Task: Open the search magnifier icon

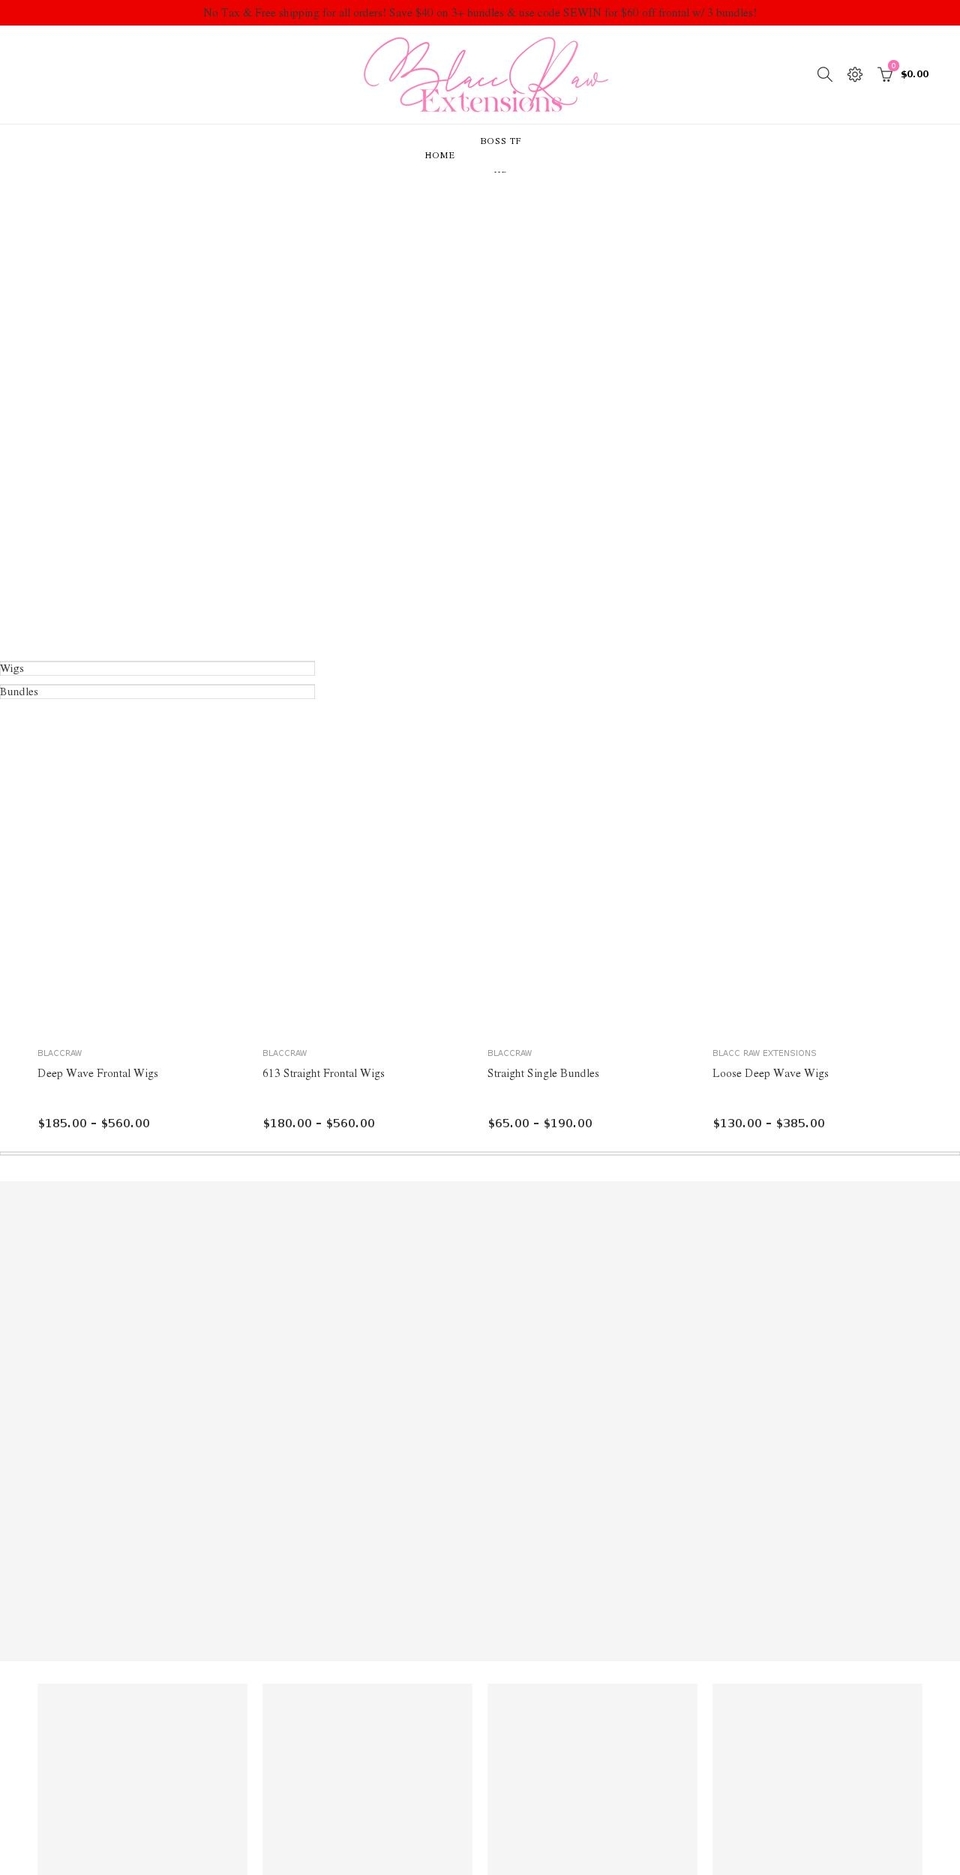Action: click(x=824, y=74)
